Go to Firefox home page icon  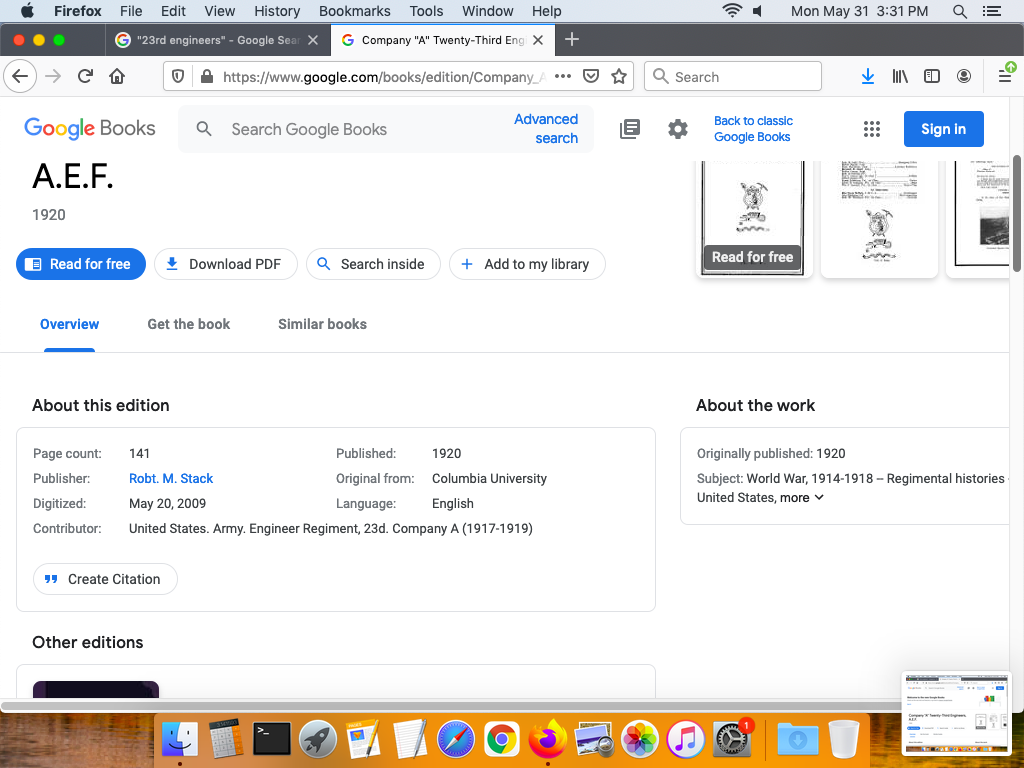(117, 77)
